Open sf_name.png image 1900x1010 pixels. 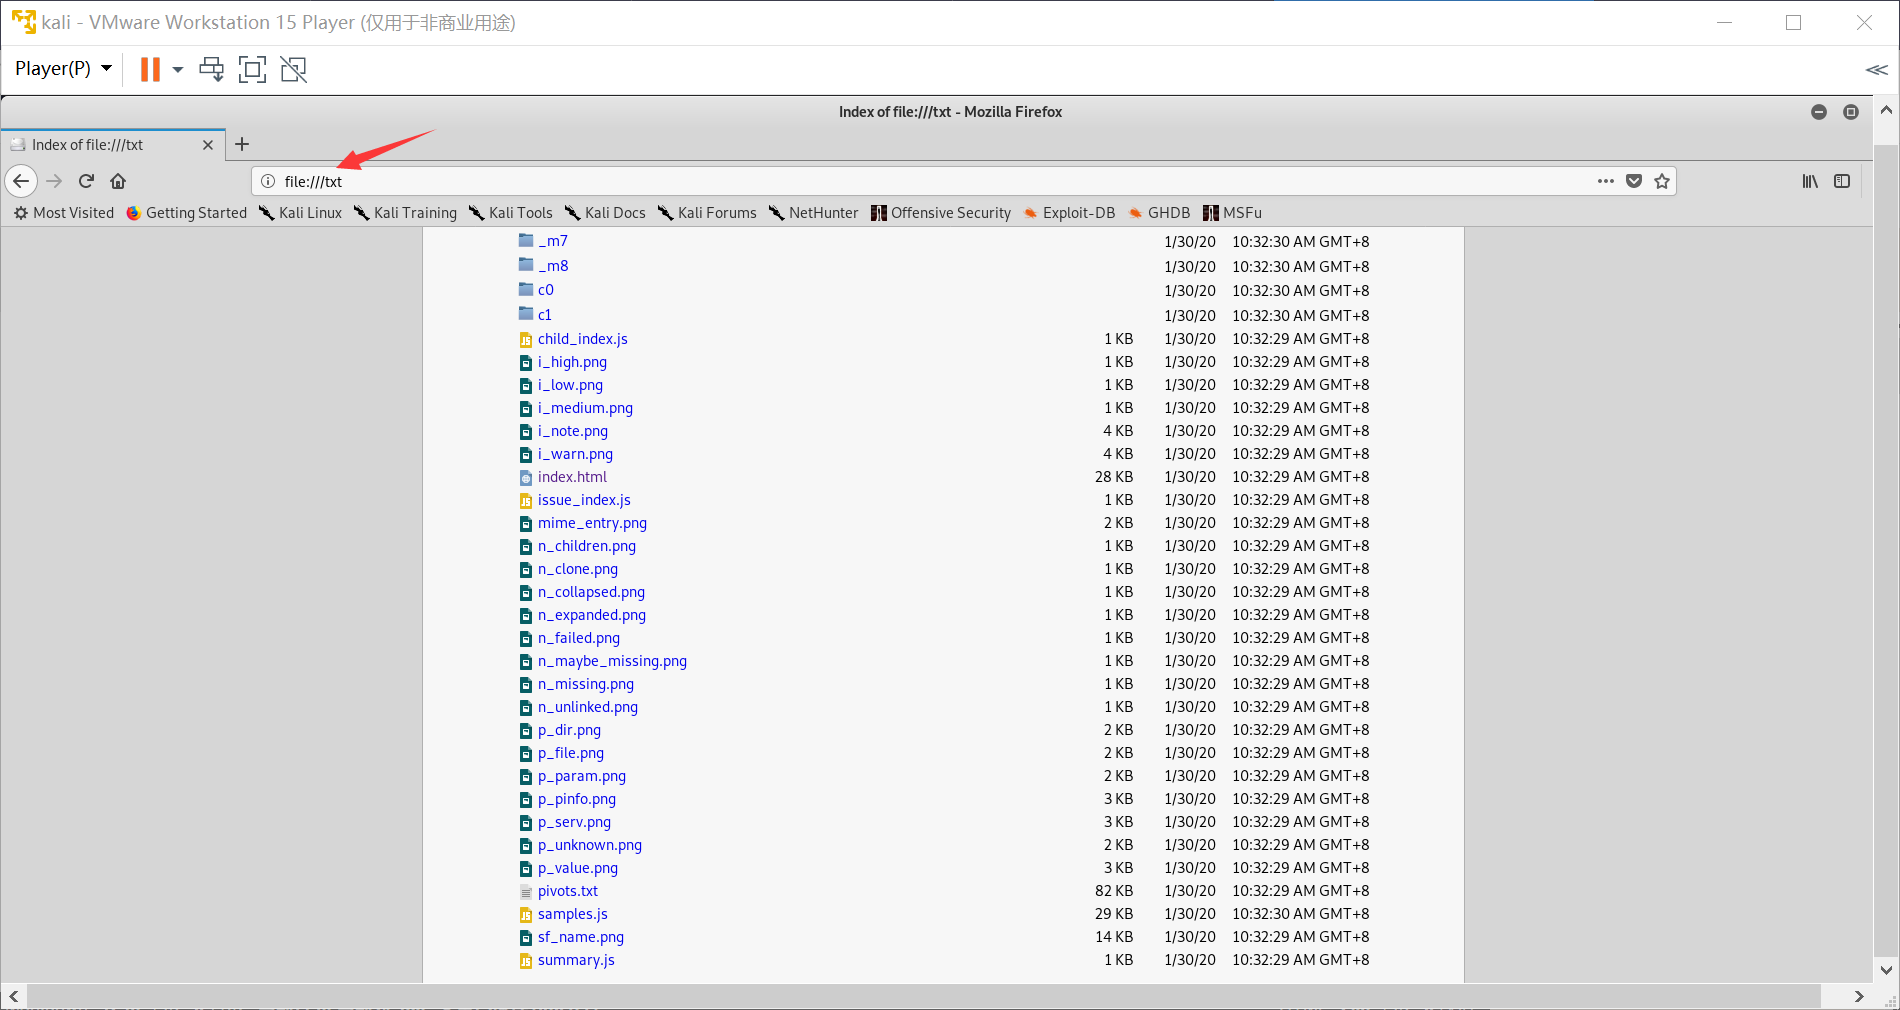point(581,937)
